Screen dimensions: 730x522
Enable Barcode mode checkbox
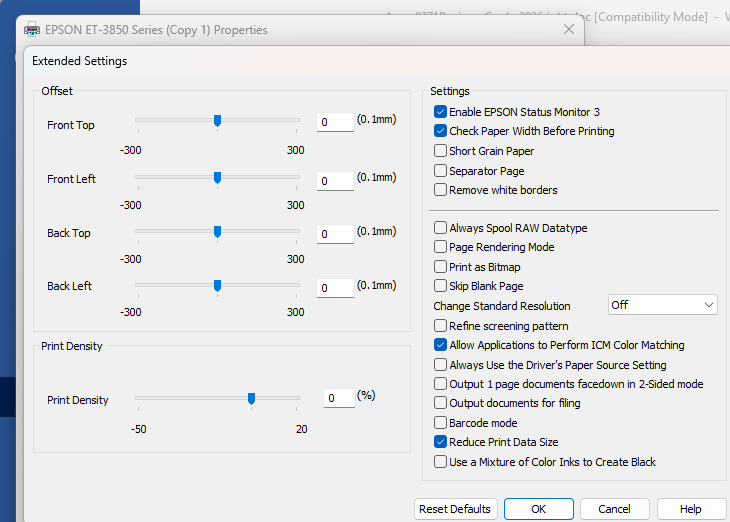point(441,423)
